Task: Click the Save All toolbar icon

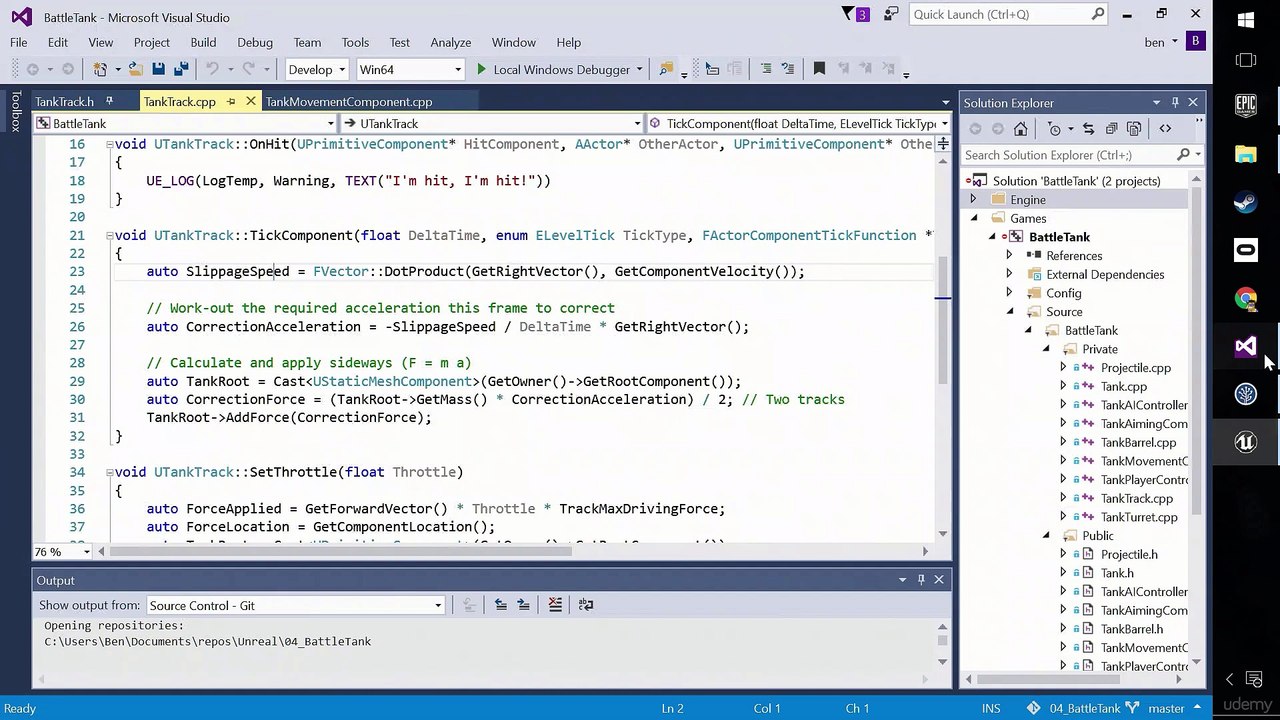Action: [181, 69]
